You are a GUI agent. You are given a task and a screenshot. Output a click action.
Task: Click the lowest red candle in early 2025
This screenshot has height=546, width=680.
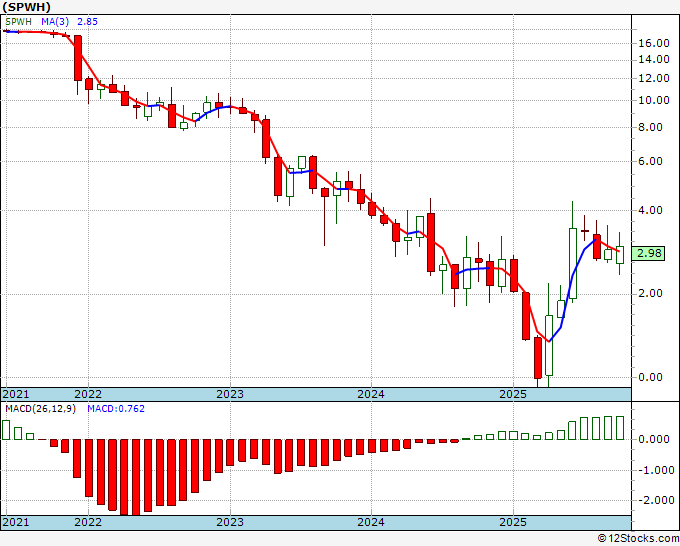pos(538,358)
